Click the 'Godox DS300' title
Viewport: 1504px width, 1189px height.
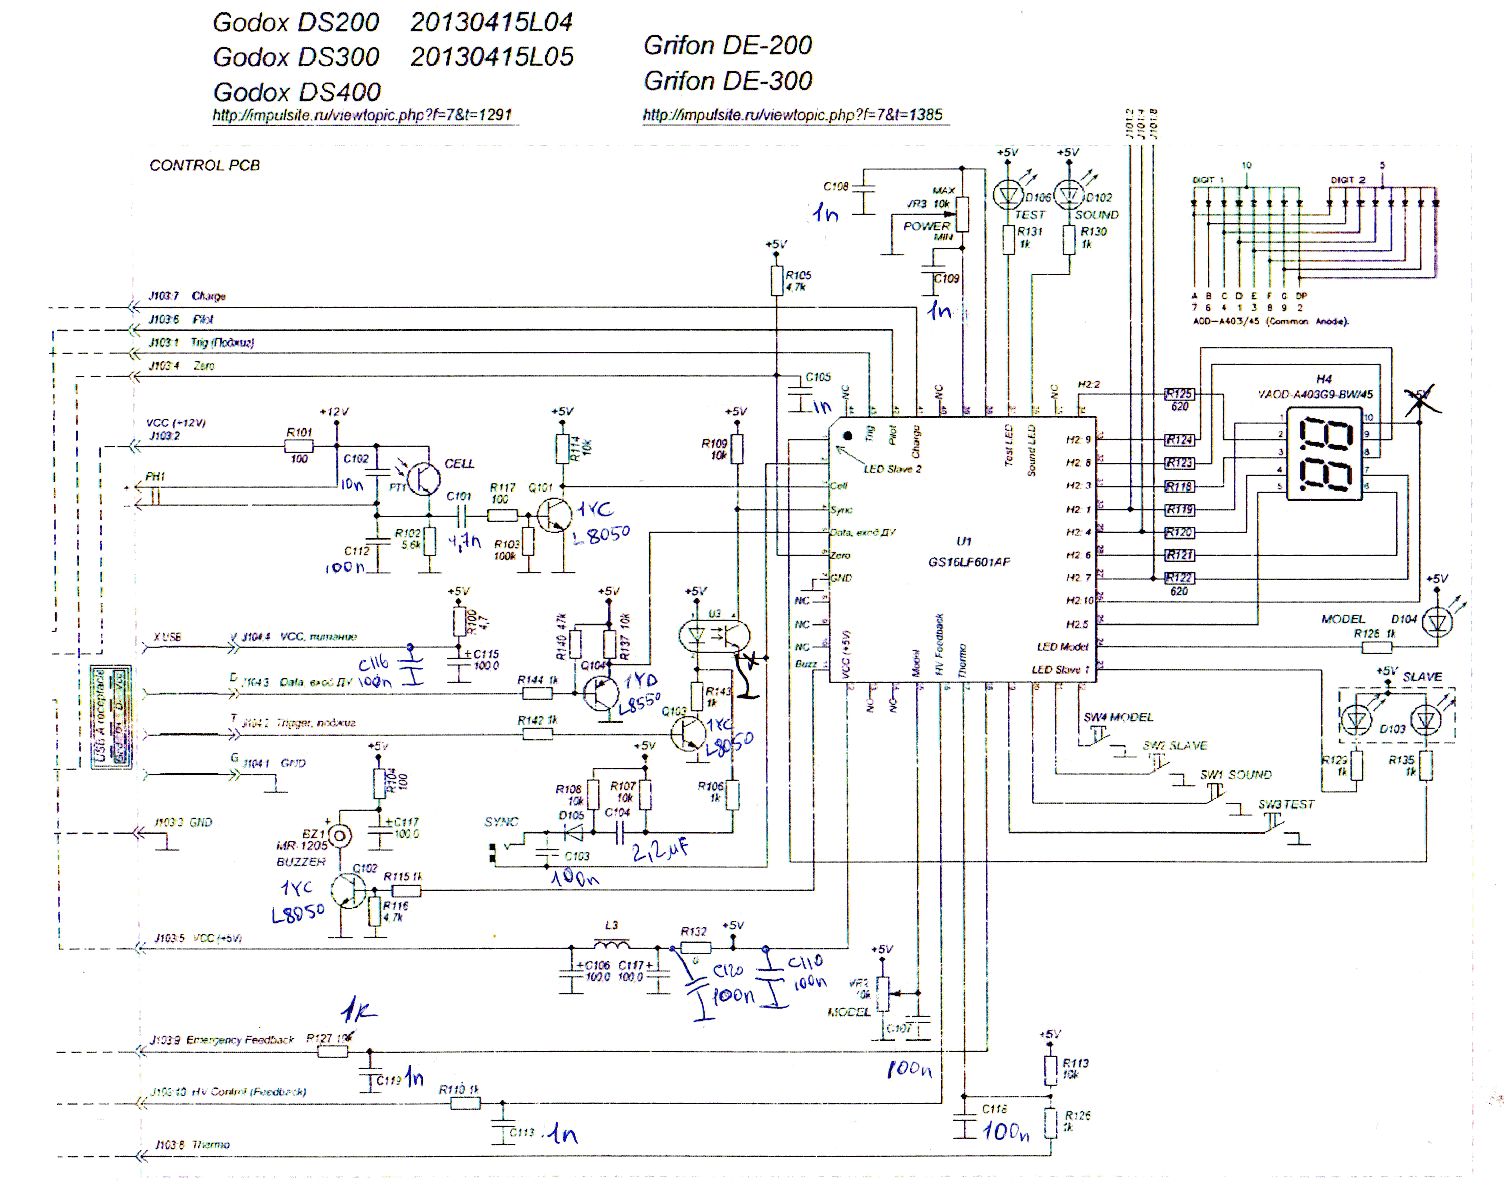(296, 57)
